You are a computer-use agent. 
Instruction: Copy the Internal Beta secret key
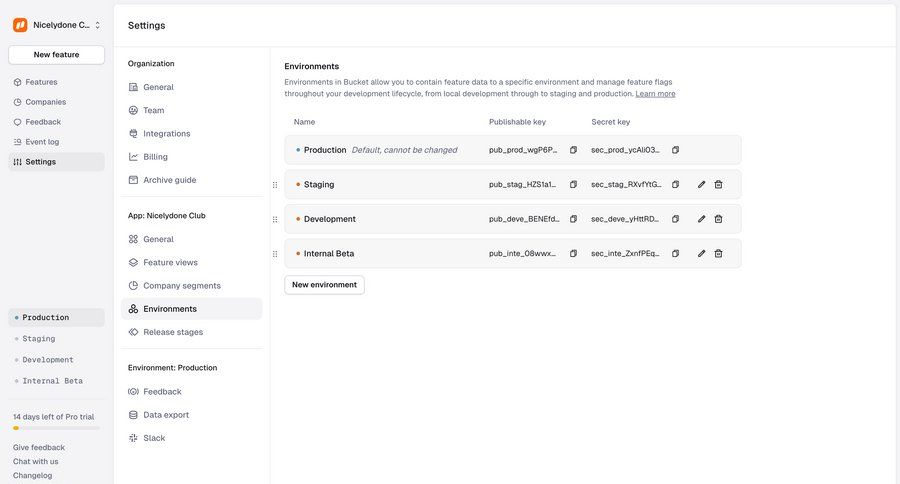click(676, 253)
